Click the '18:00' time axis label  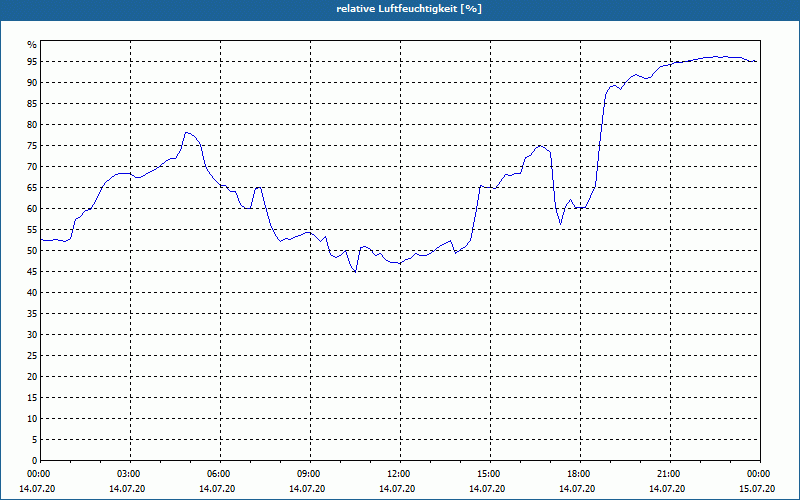coord(581,474)
